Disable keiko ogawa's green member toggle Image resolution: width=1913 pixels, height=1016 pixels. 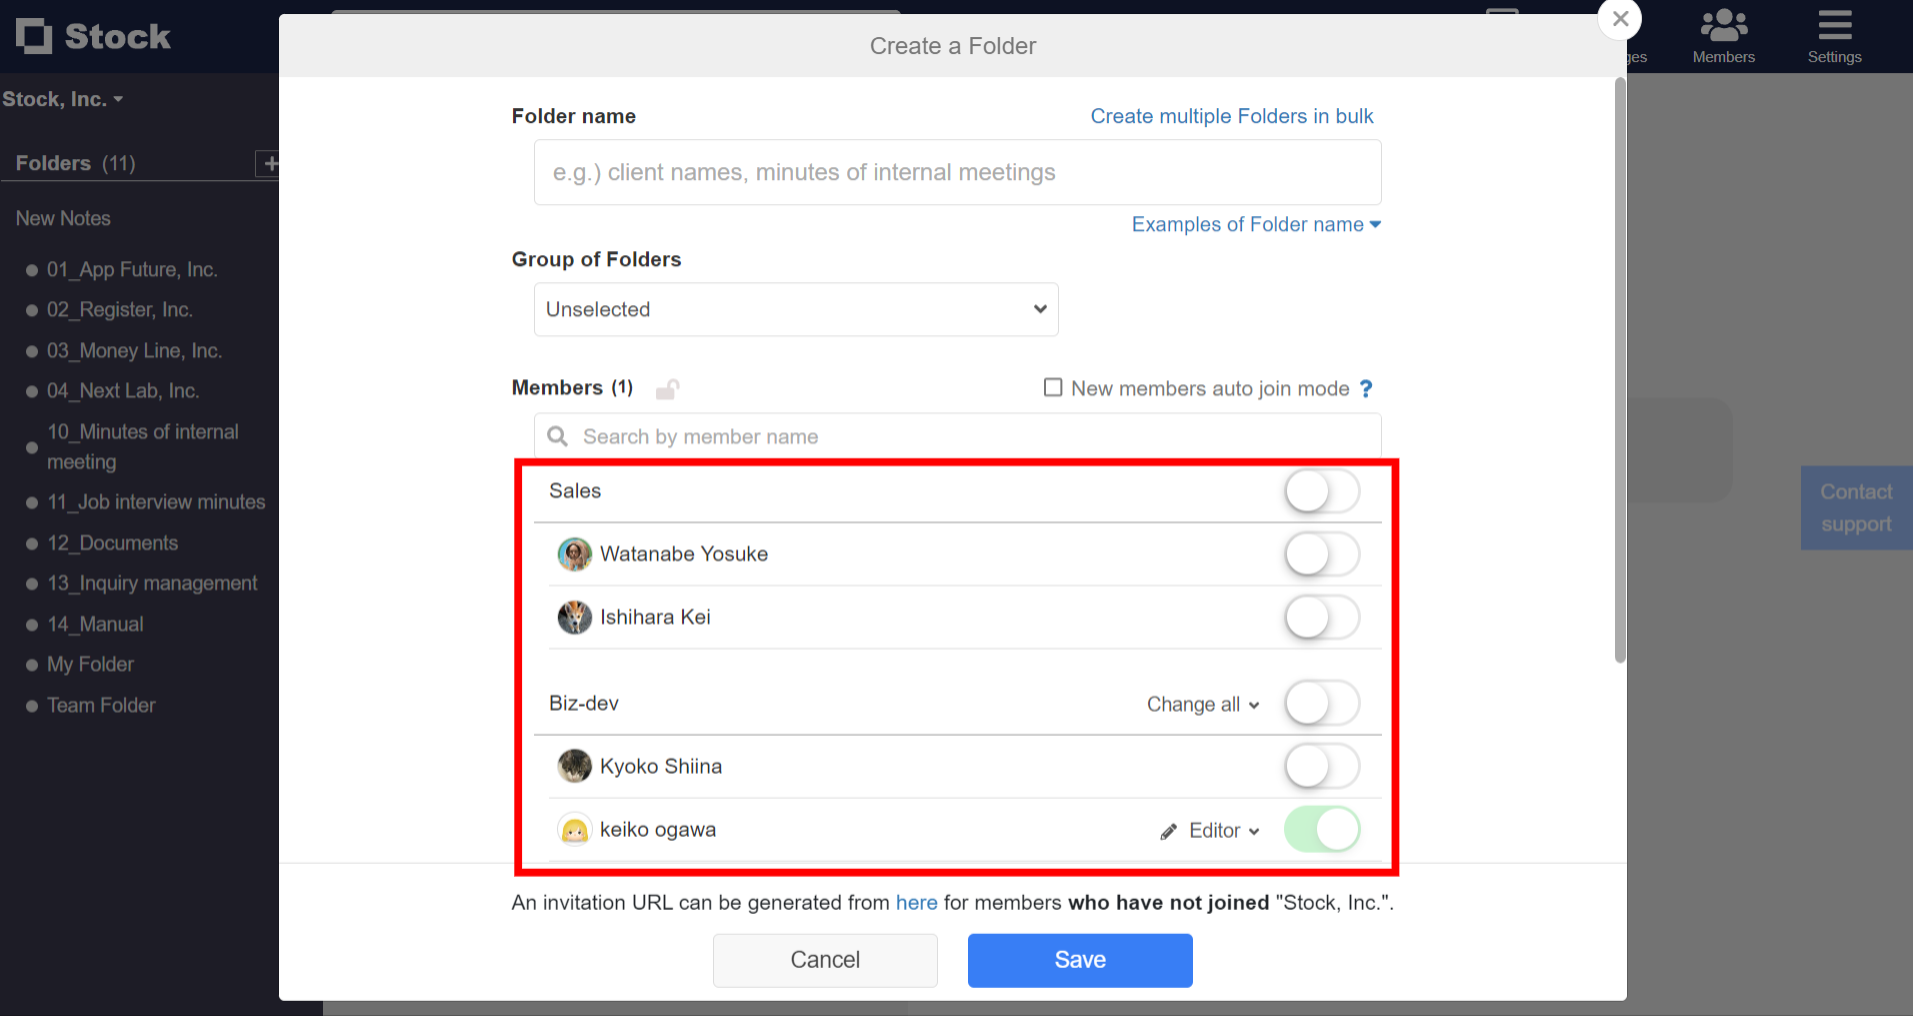pos(1322,829)
